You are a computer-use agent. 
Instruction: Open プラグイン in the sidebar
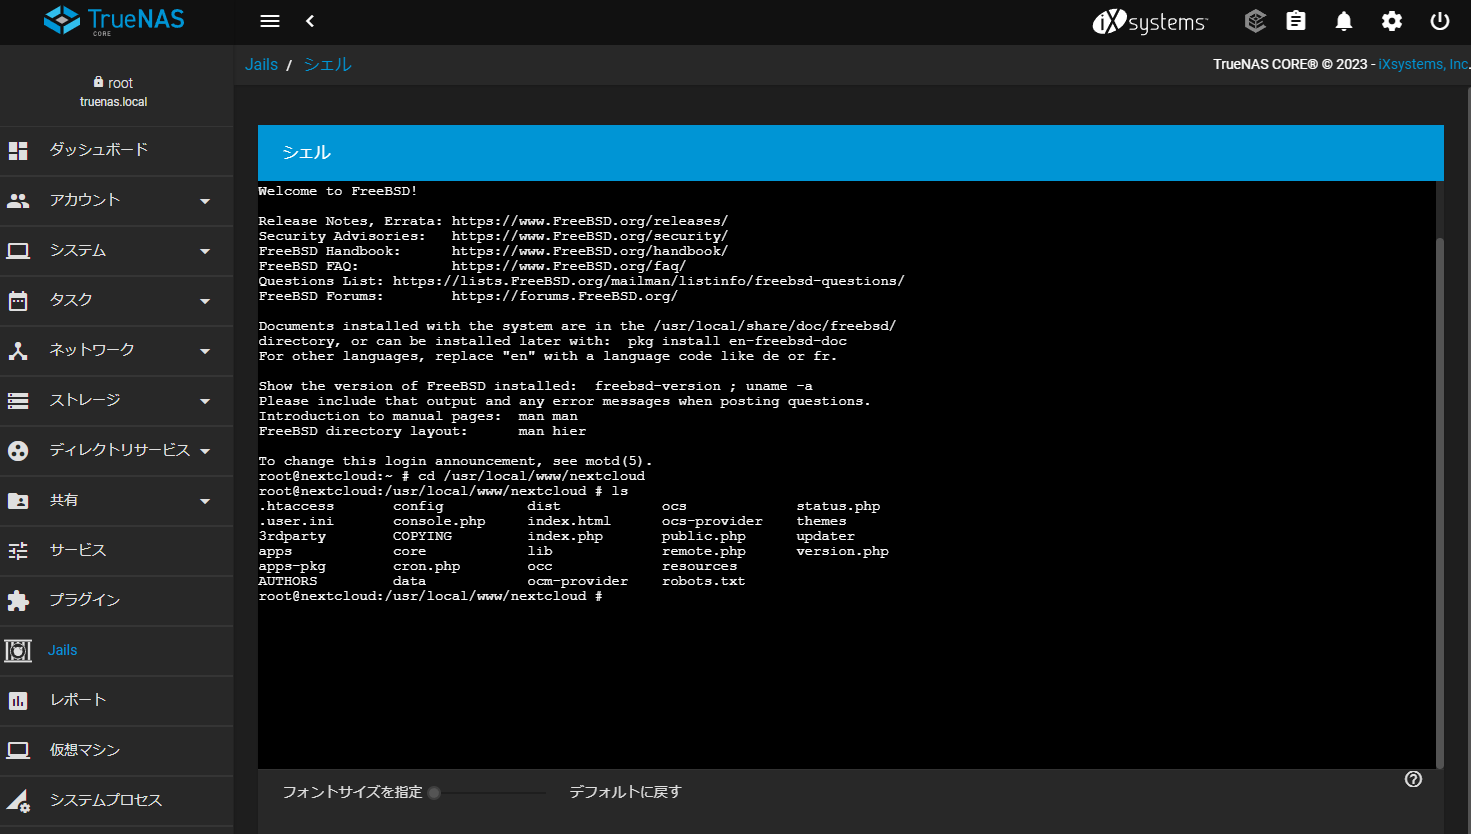(x=85, y=600)
